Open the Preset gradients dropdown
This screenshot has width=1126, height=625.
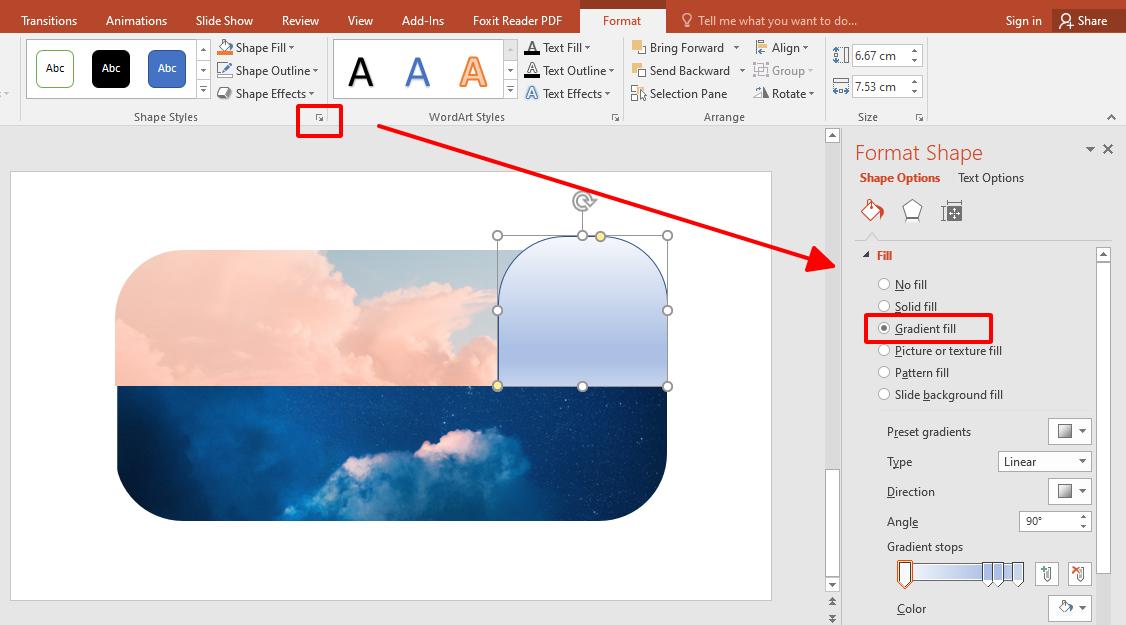[x=1069, y=431]
